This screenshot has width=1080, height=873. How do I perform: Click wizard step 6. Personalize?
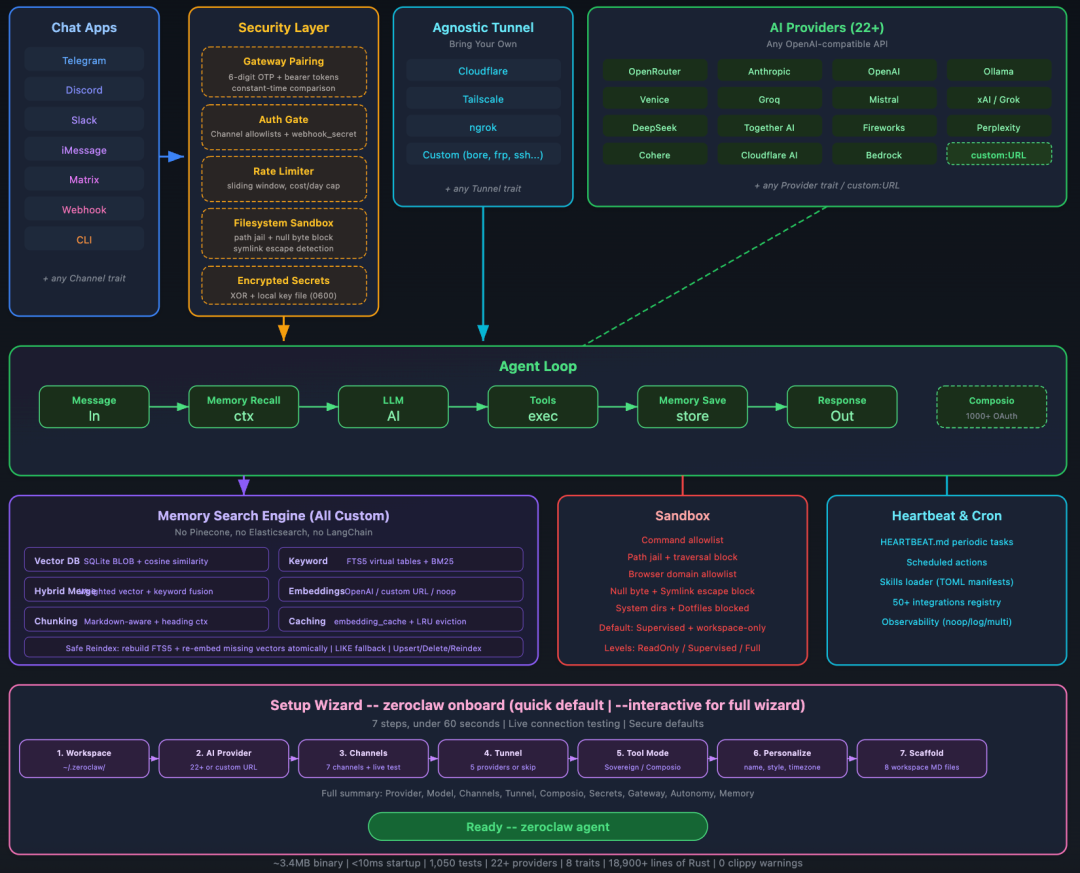(782, 759)
